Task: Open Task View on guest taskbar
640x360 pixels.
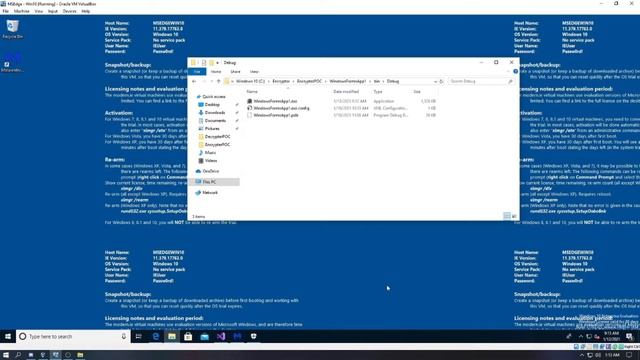Action: point(139,336)
